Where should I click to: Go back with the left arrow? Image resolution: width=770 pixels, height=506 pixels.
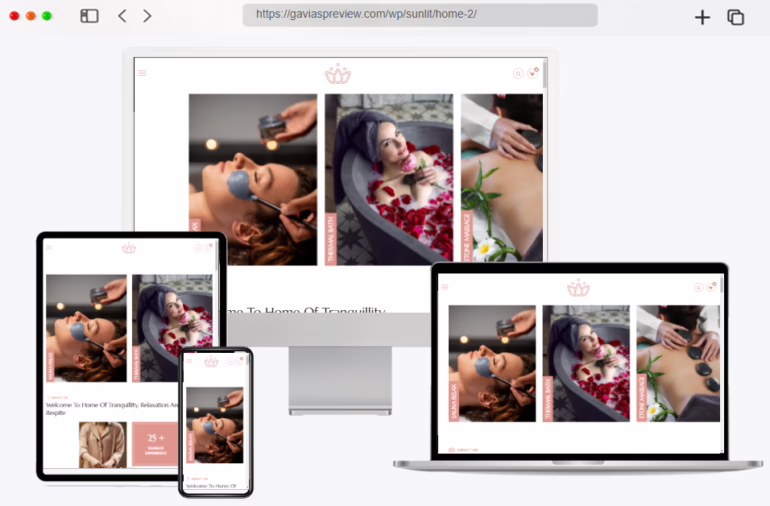coord(122,16)
